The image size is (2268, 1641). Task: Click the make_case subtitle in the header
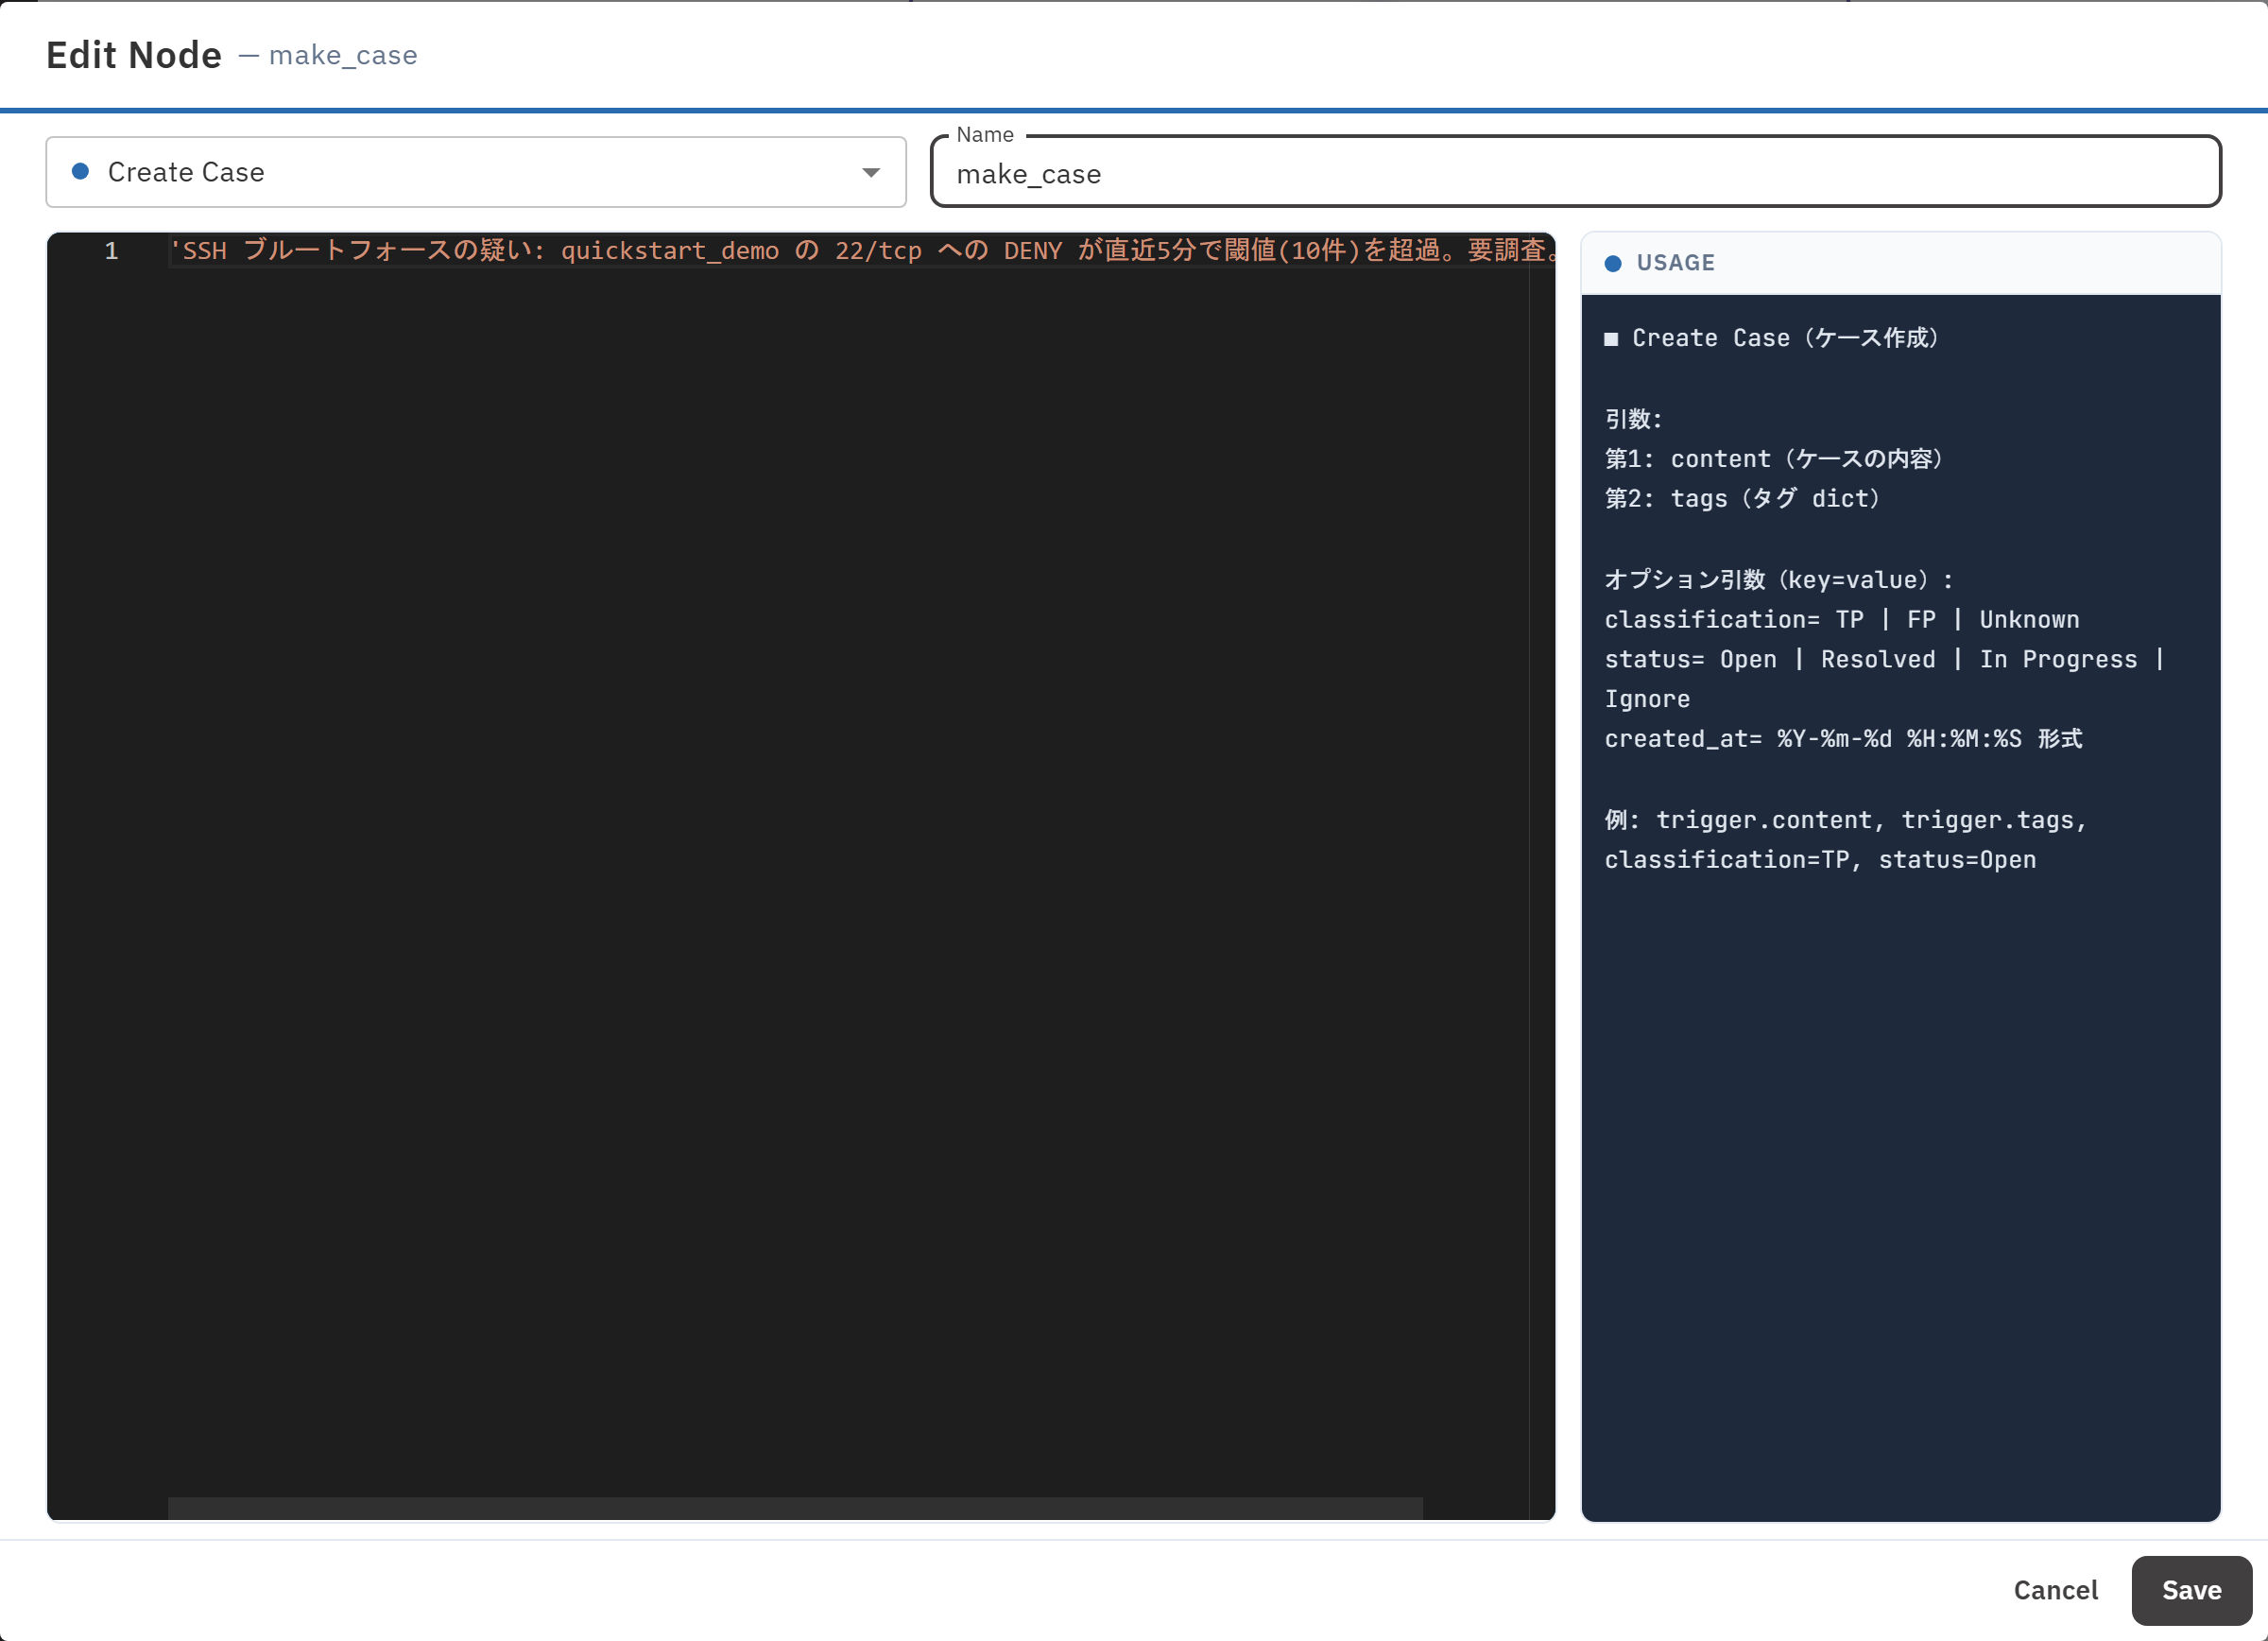tap(343, 55)
